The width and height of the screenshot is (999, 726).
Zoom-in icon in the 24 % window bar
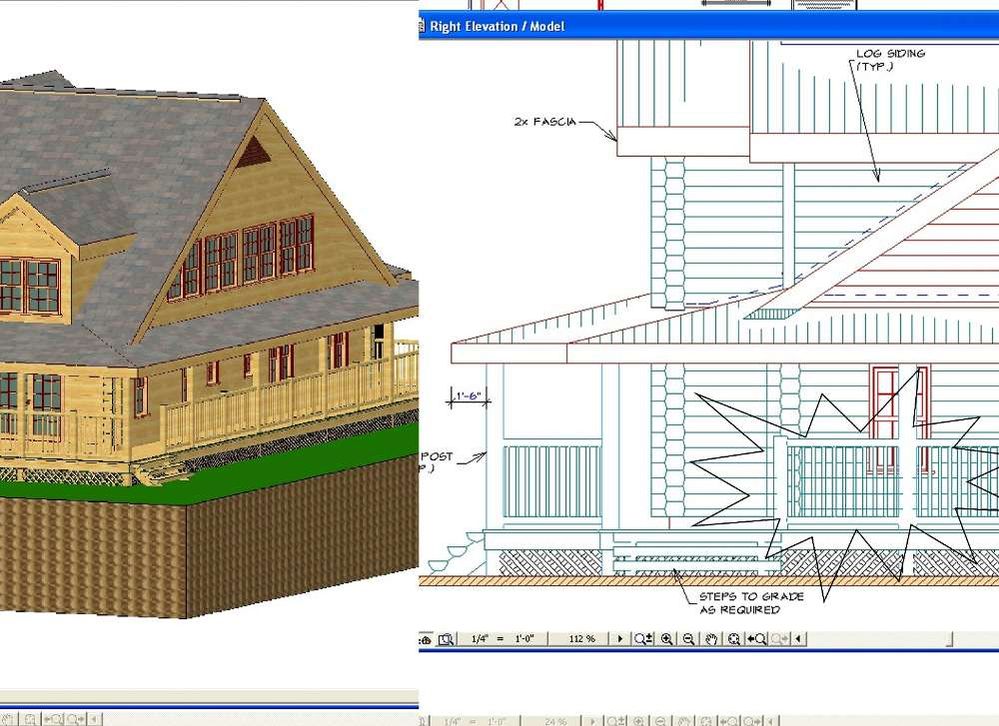click(x=638, y=722)
